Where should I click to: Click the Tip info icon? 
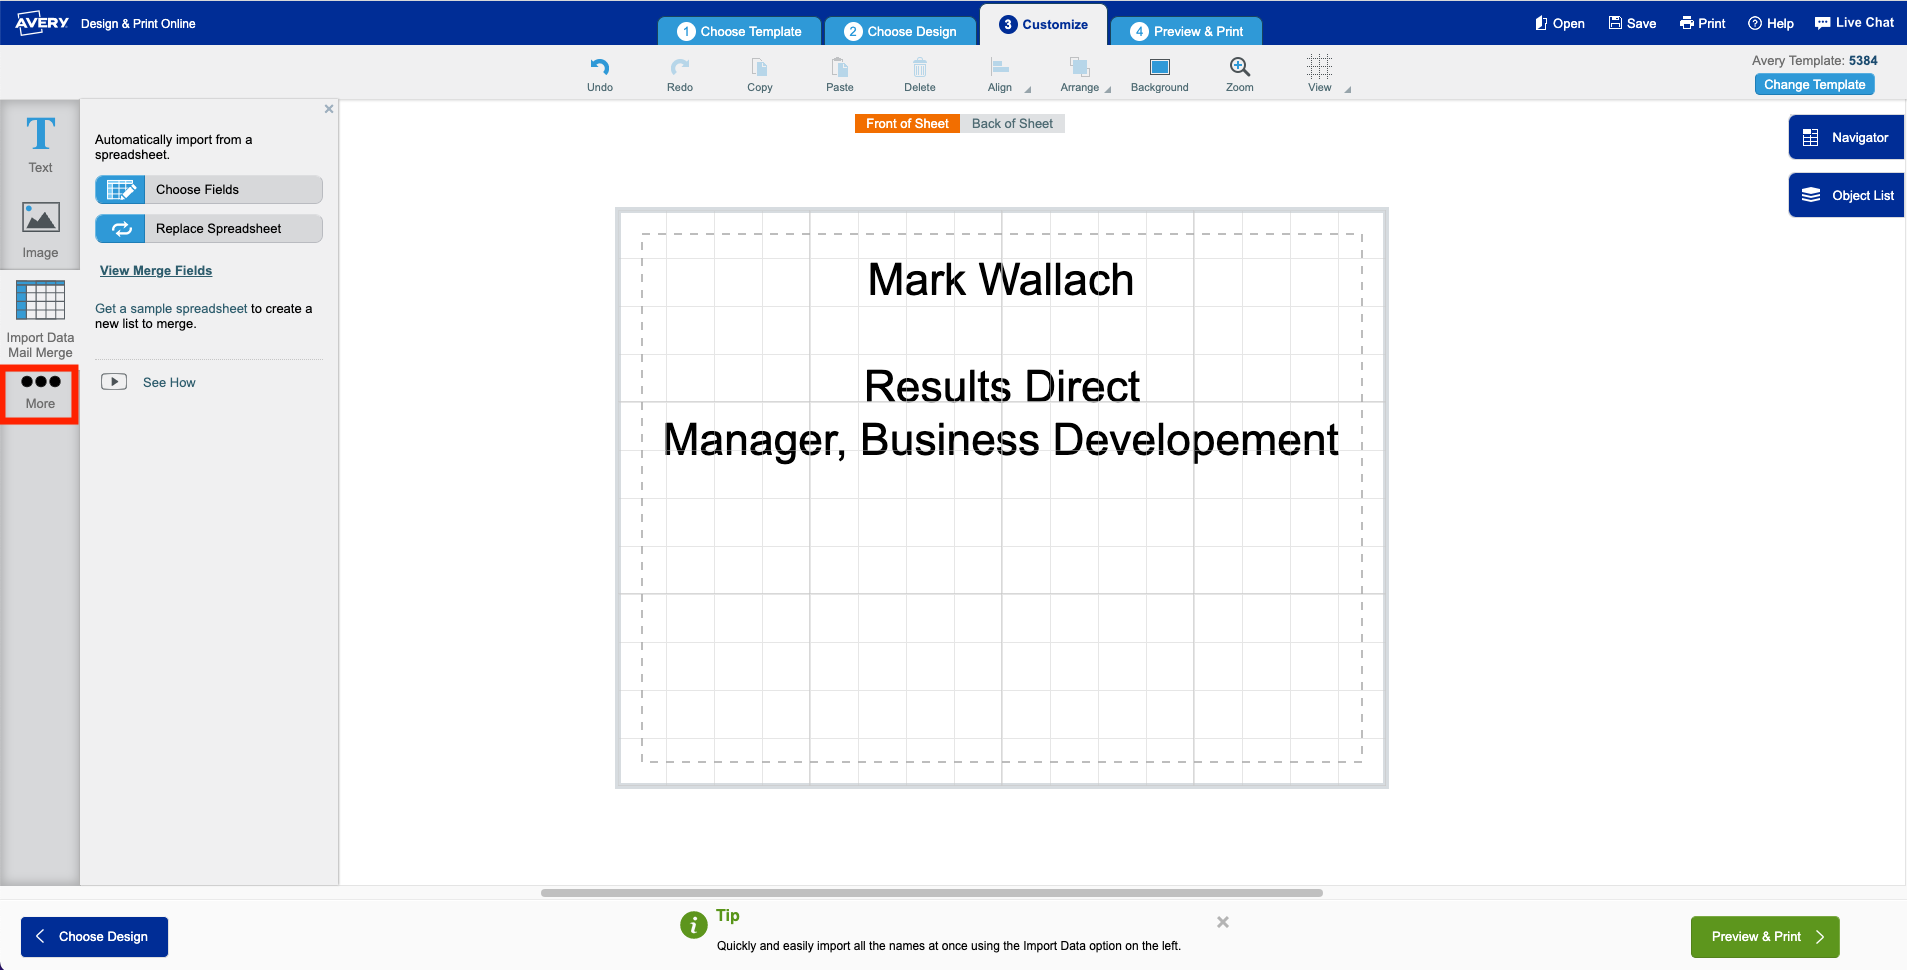[x=694, y=925]
